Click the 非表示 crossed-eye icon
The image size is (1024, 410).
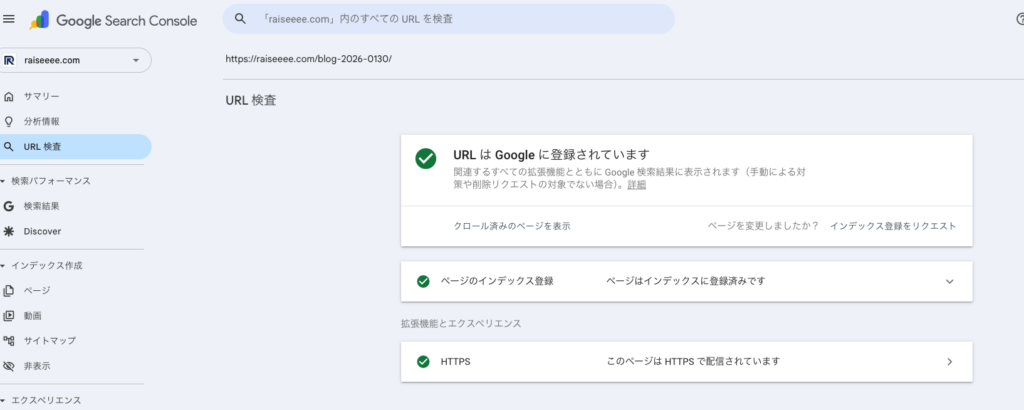pos(9,366)
